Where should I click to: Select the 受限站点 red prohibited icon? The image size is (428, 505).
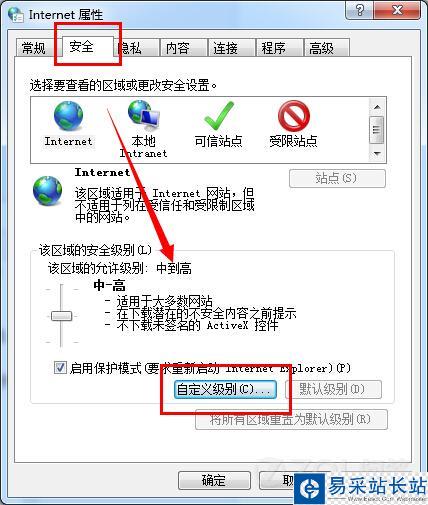point(294,116)
